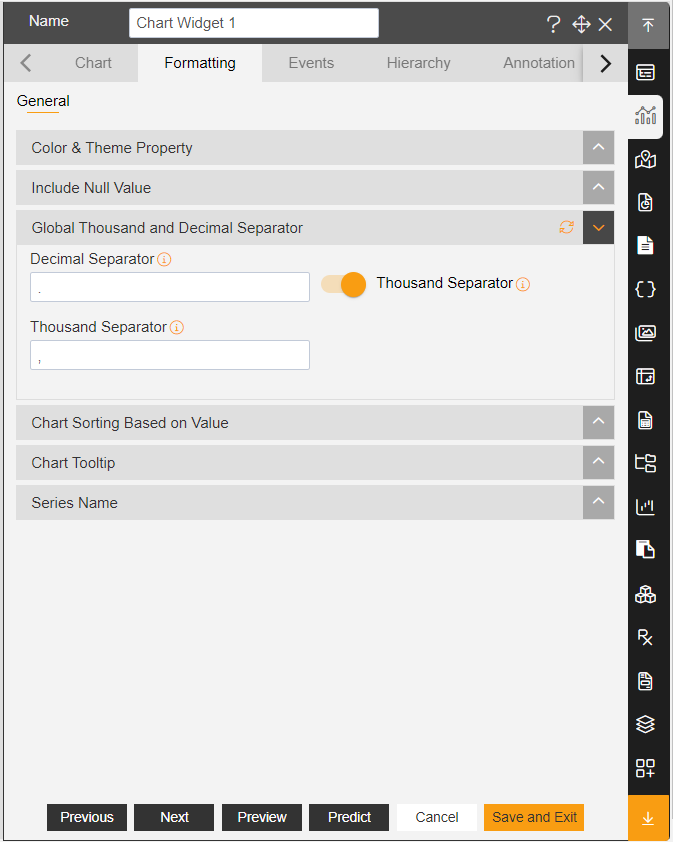Click the Save and Exit button
The width and height of the screenshot is (673, 842).
coord(534,817)
